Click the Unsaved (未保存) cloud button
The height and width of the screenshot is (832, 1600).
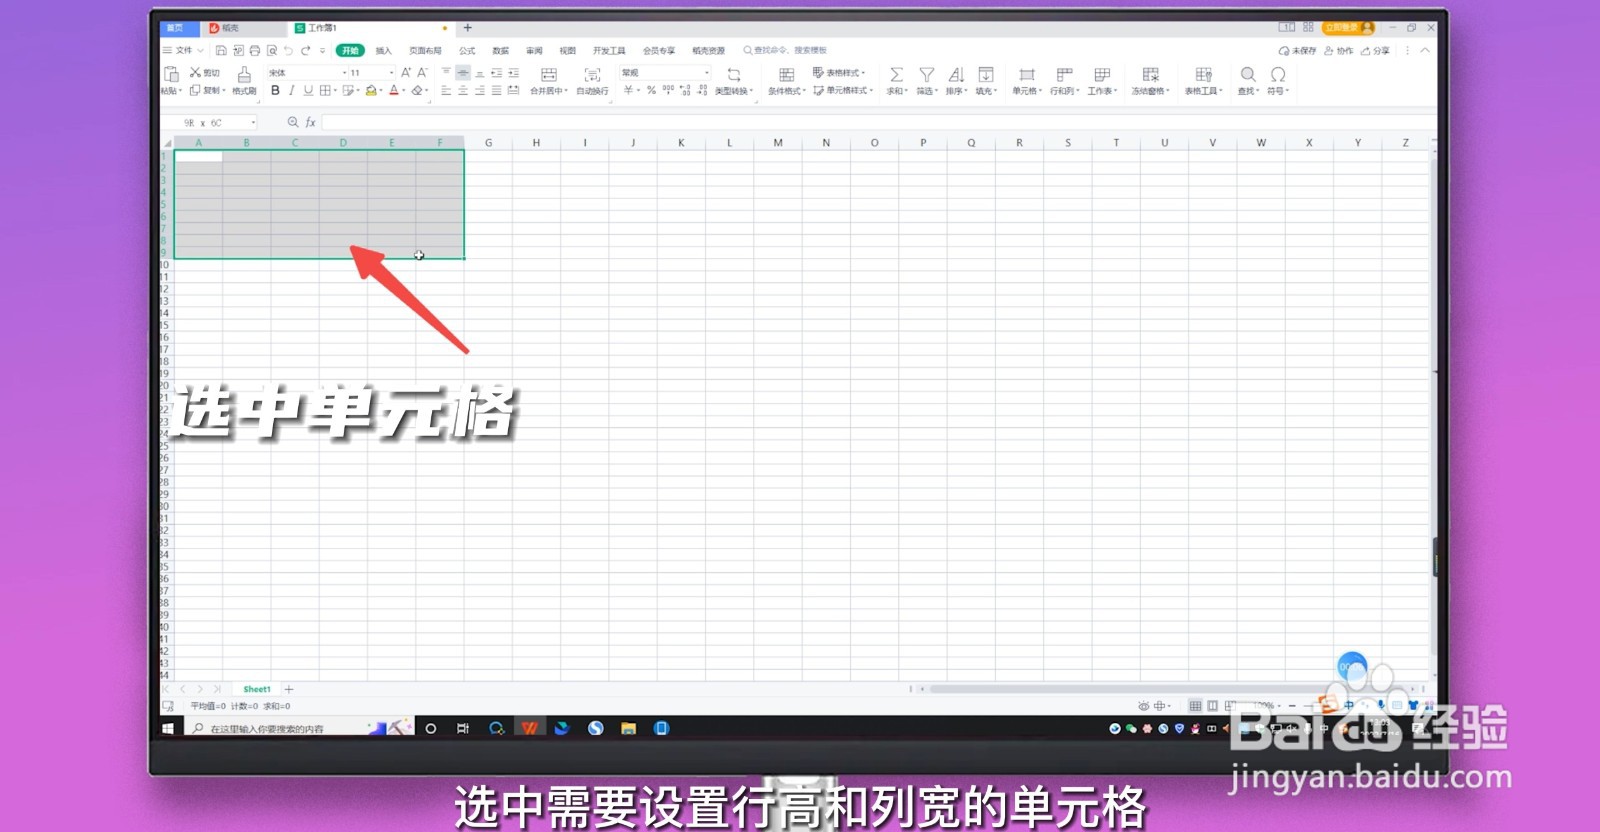click(x=1297, y=50)
